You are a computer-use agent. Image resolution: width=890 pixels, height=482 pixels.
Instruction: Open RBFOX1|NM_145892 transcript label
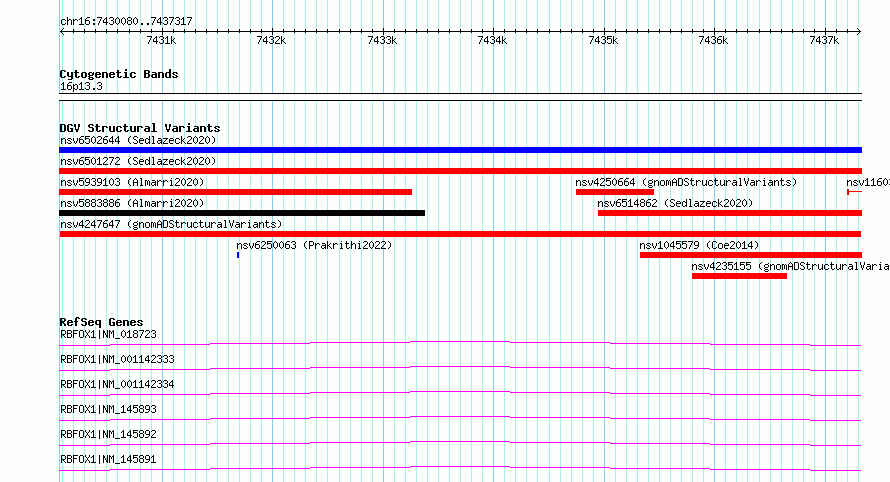[108, 434]
